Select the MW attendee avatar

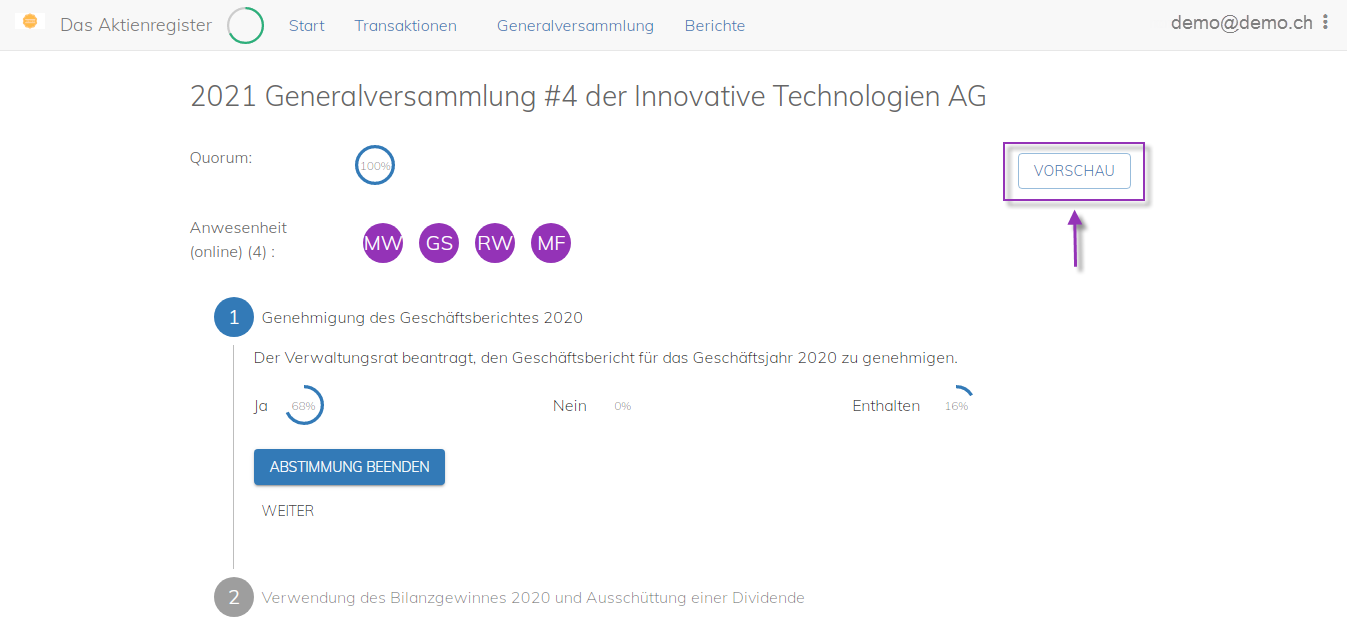[383, 243]
